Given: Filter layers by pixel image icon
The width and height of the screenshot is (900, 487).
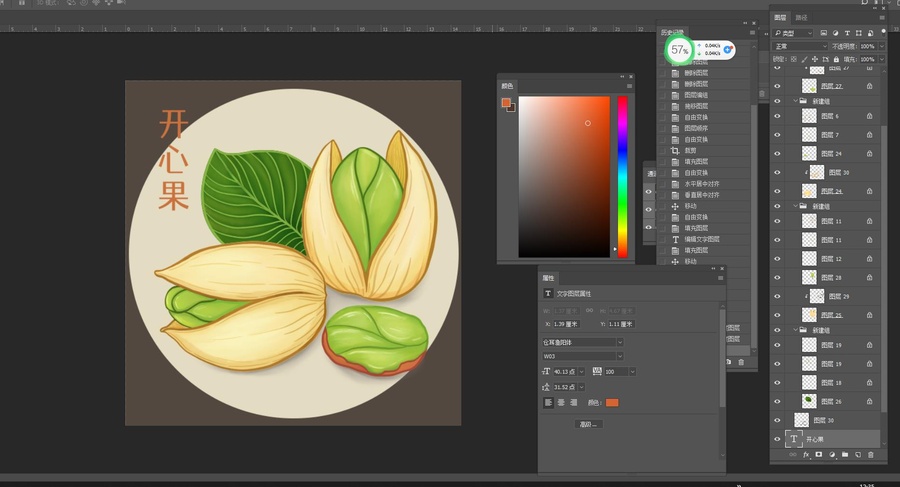Looking at the screenshot, I should (x=824, y=33).
